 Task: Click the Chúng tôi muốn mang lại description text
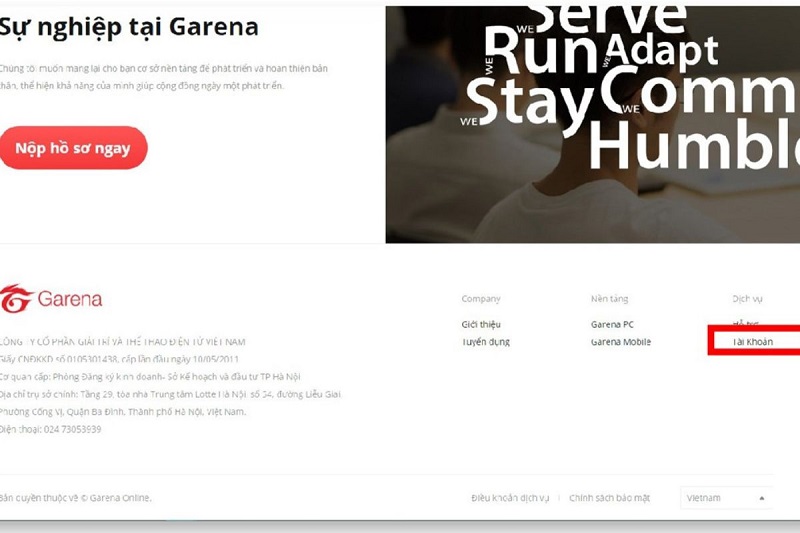[x=164, y=77]
